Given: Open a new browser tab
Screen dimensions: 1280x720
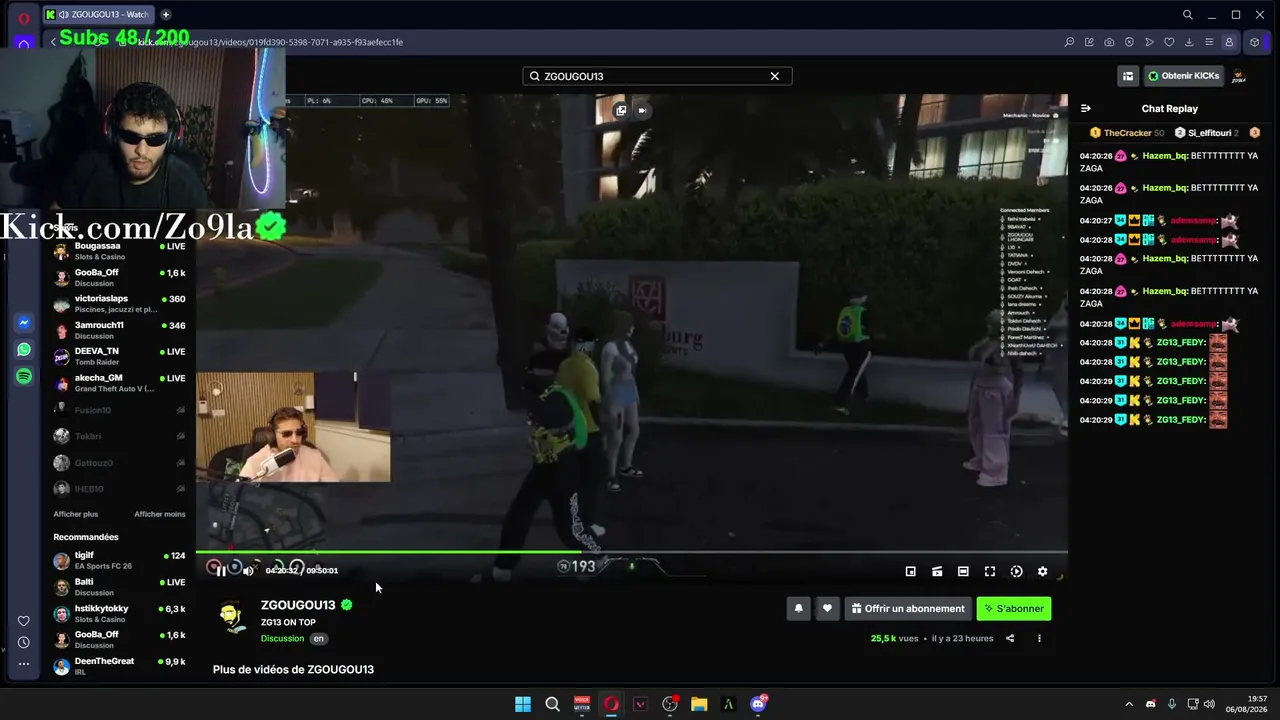Looking at the screenshot, I should coord(166,14).
